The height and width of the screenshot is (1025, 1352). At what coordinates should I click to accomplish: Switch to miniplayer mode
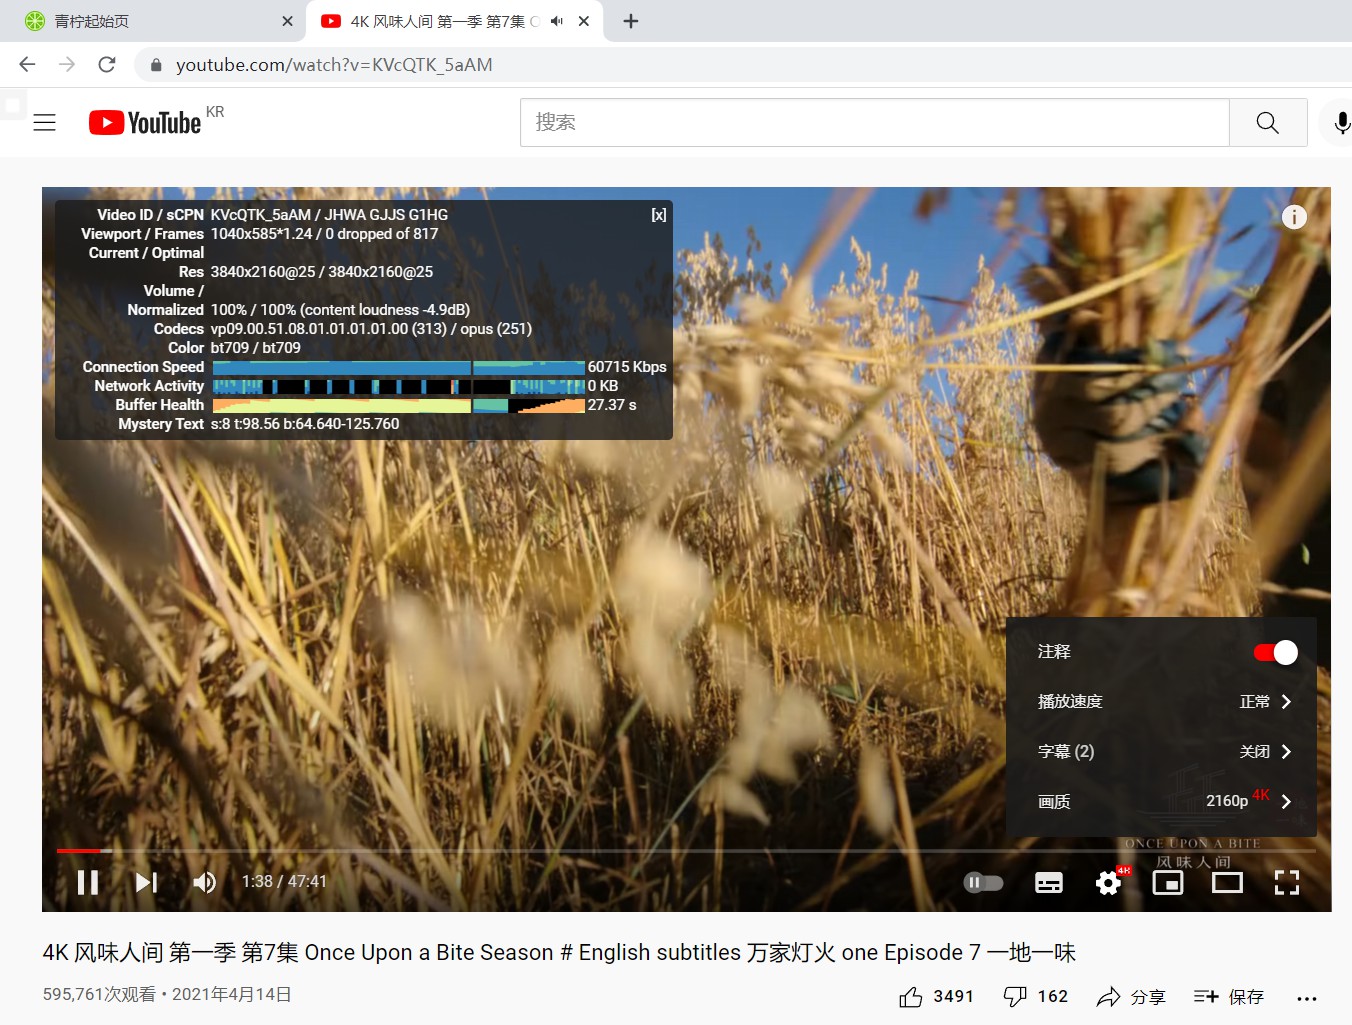(x=1167, y=882)
